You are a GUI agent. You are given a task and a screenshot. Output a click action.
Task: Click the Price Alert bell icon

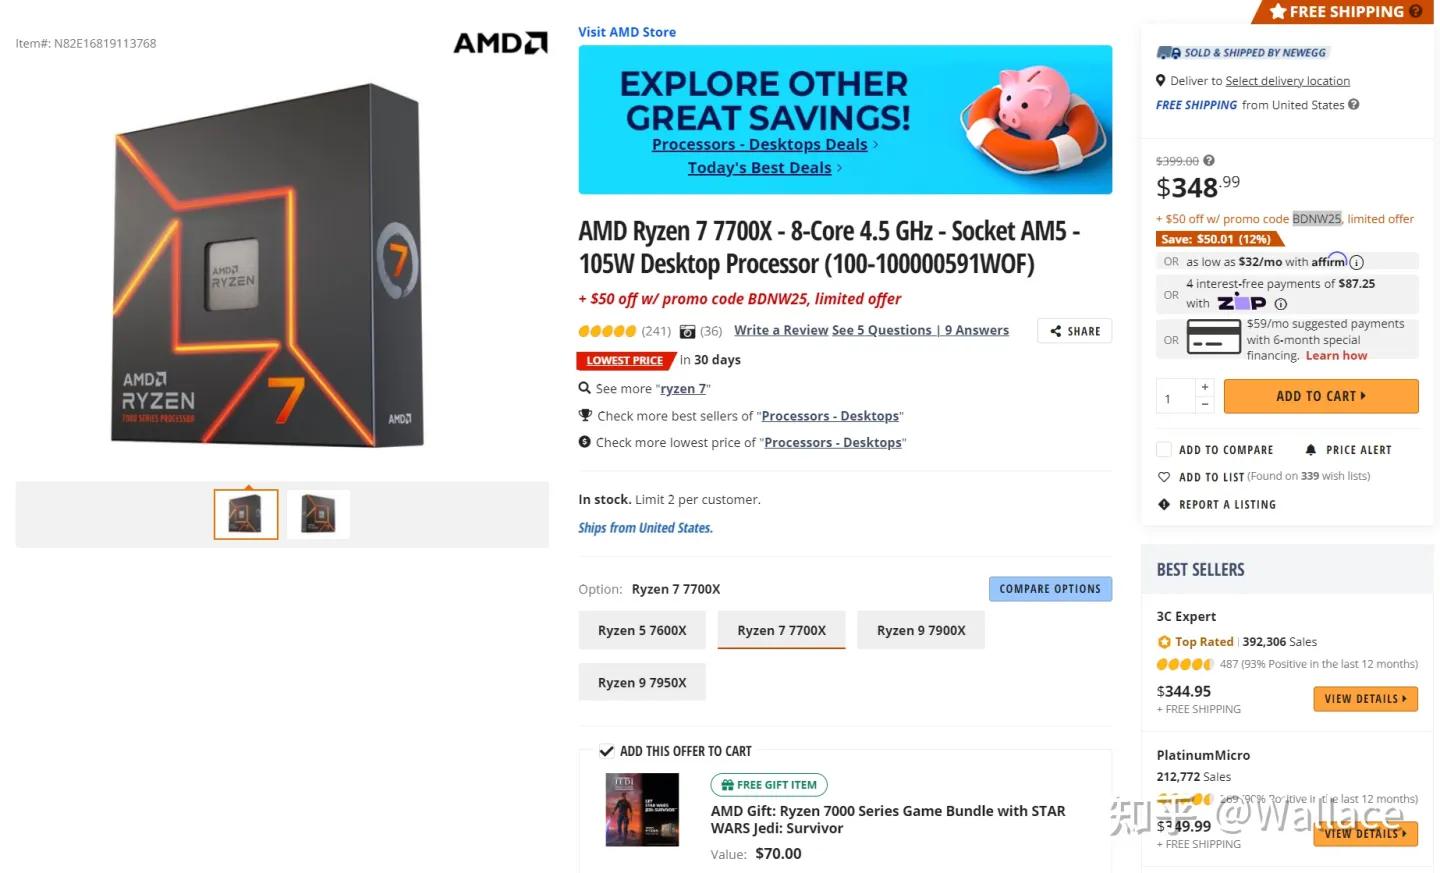[1311, 450]
